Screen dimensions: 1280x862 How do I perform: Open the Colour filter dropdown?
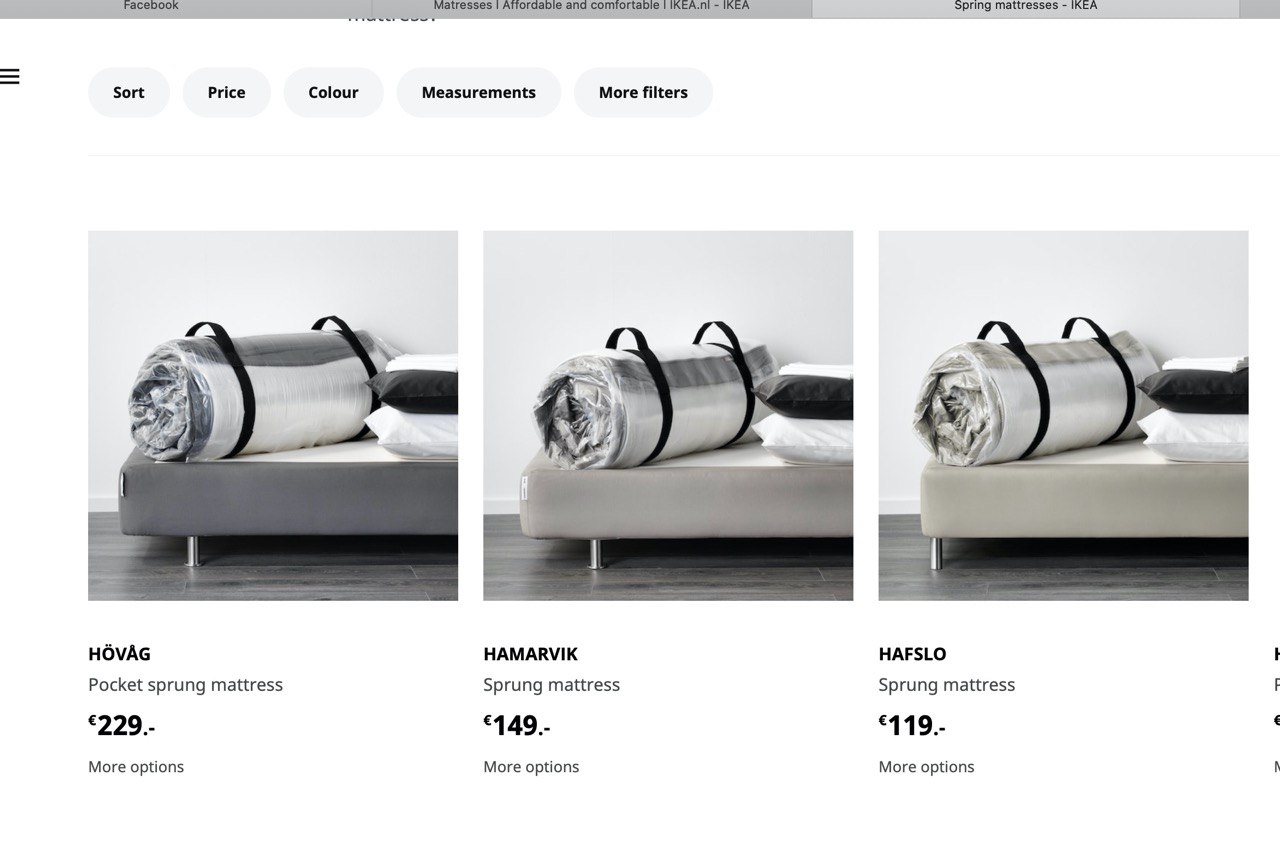point(333,92)
